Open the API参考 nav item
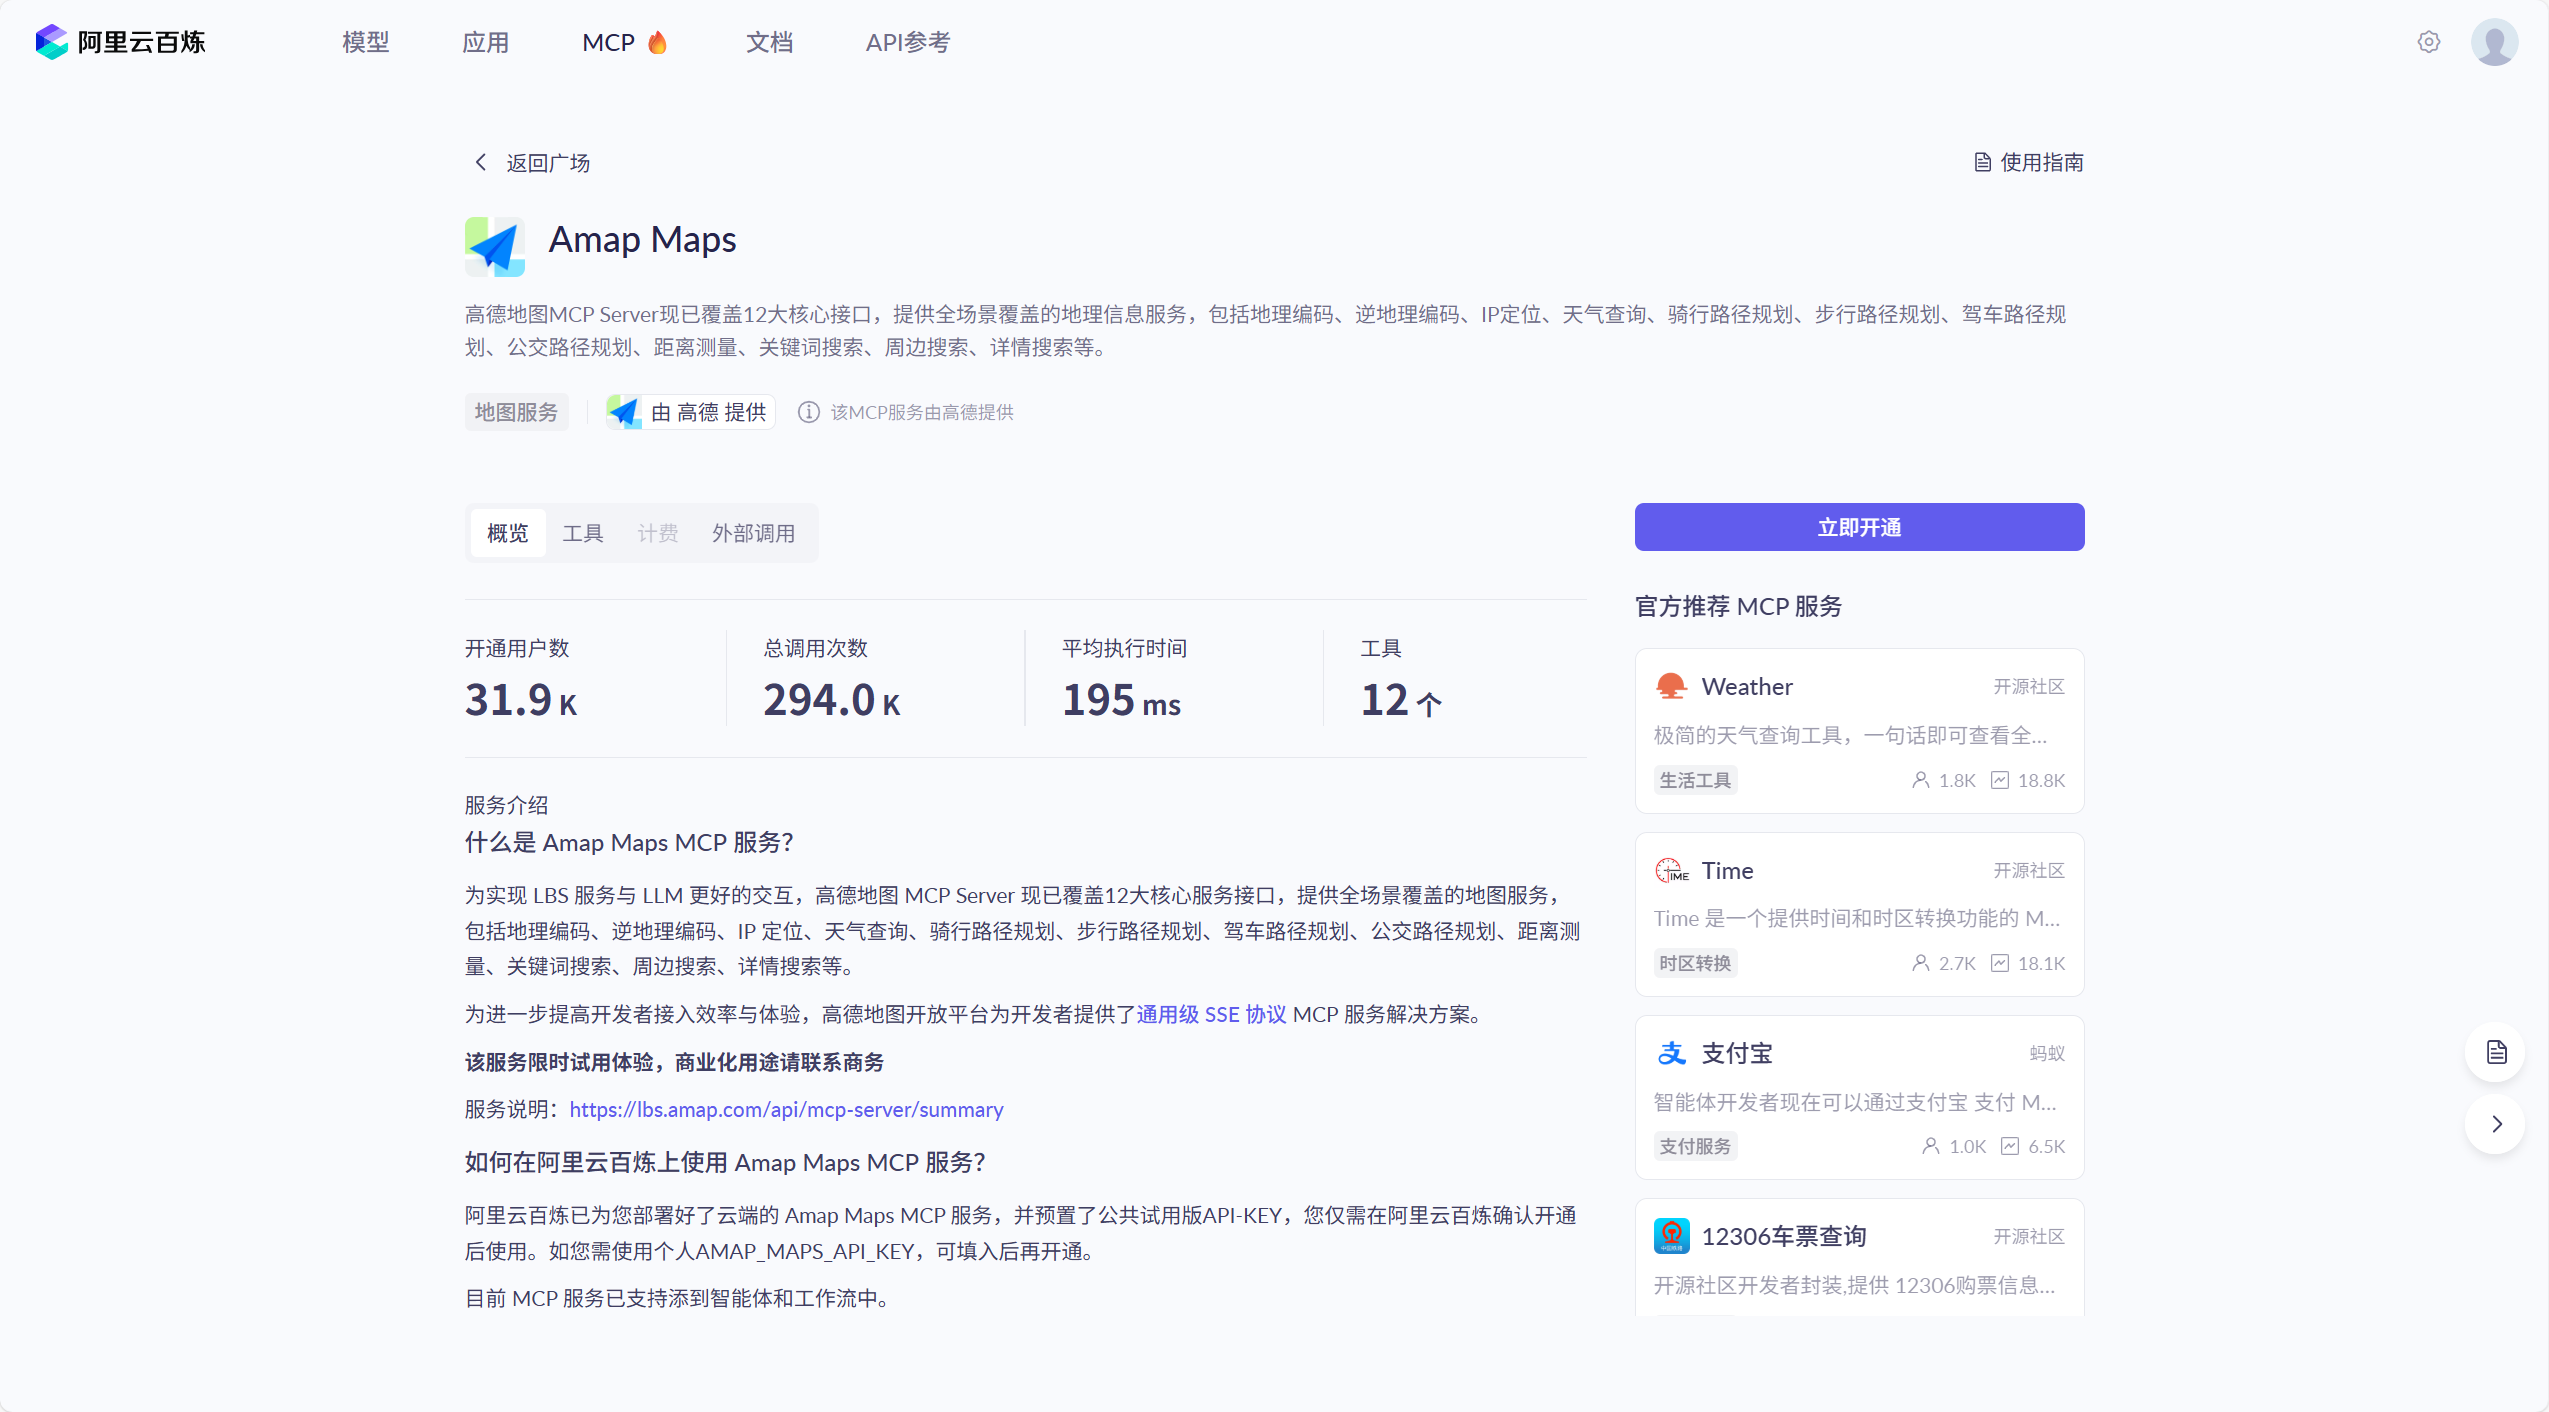The height and width of the screenshot is (1412, 2549). pos(908,42)
